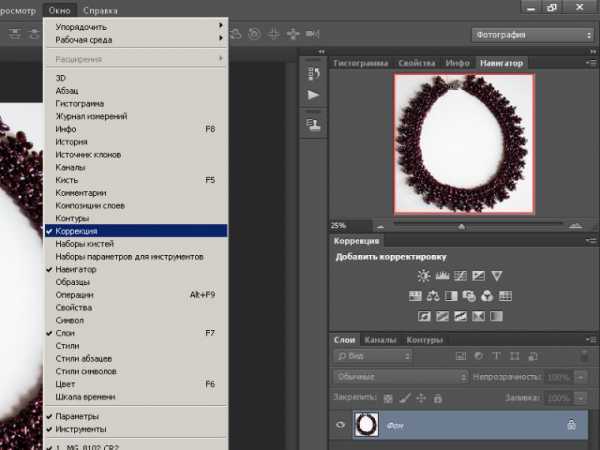Screen dimensions: 600x450
Task: Add a Channel Mixer adjustment
Action: point(487,296)
